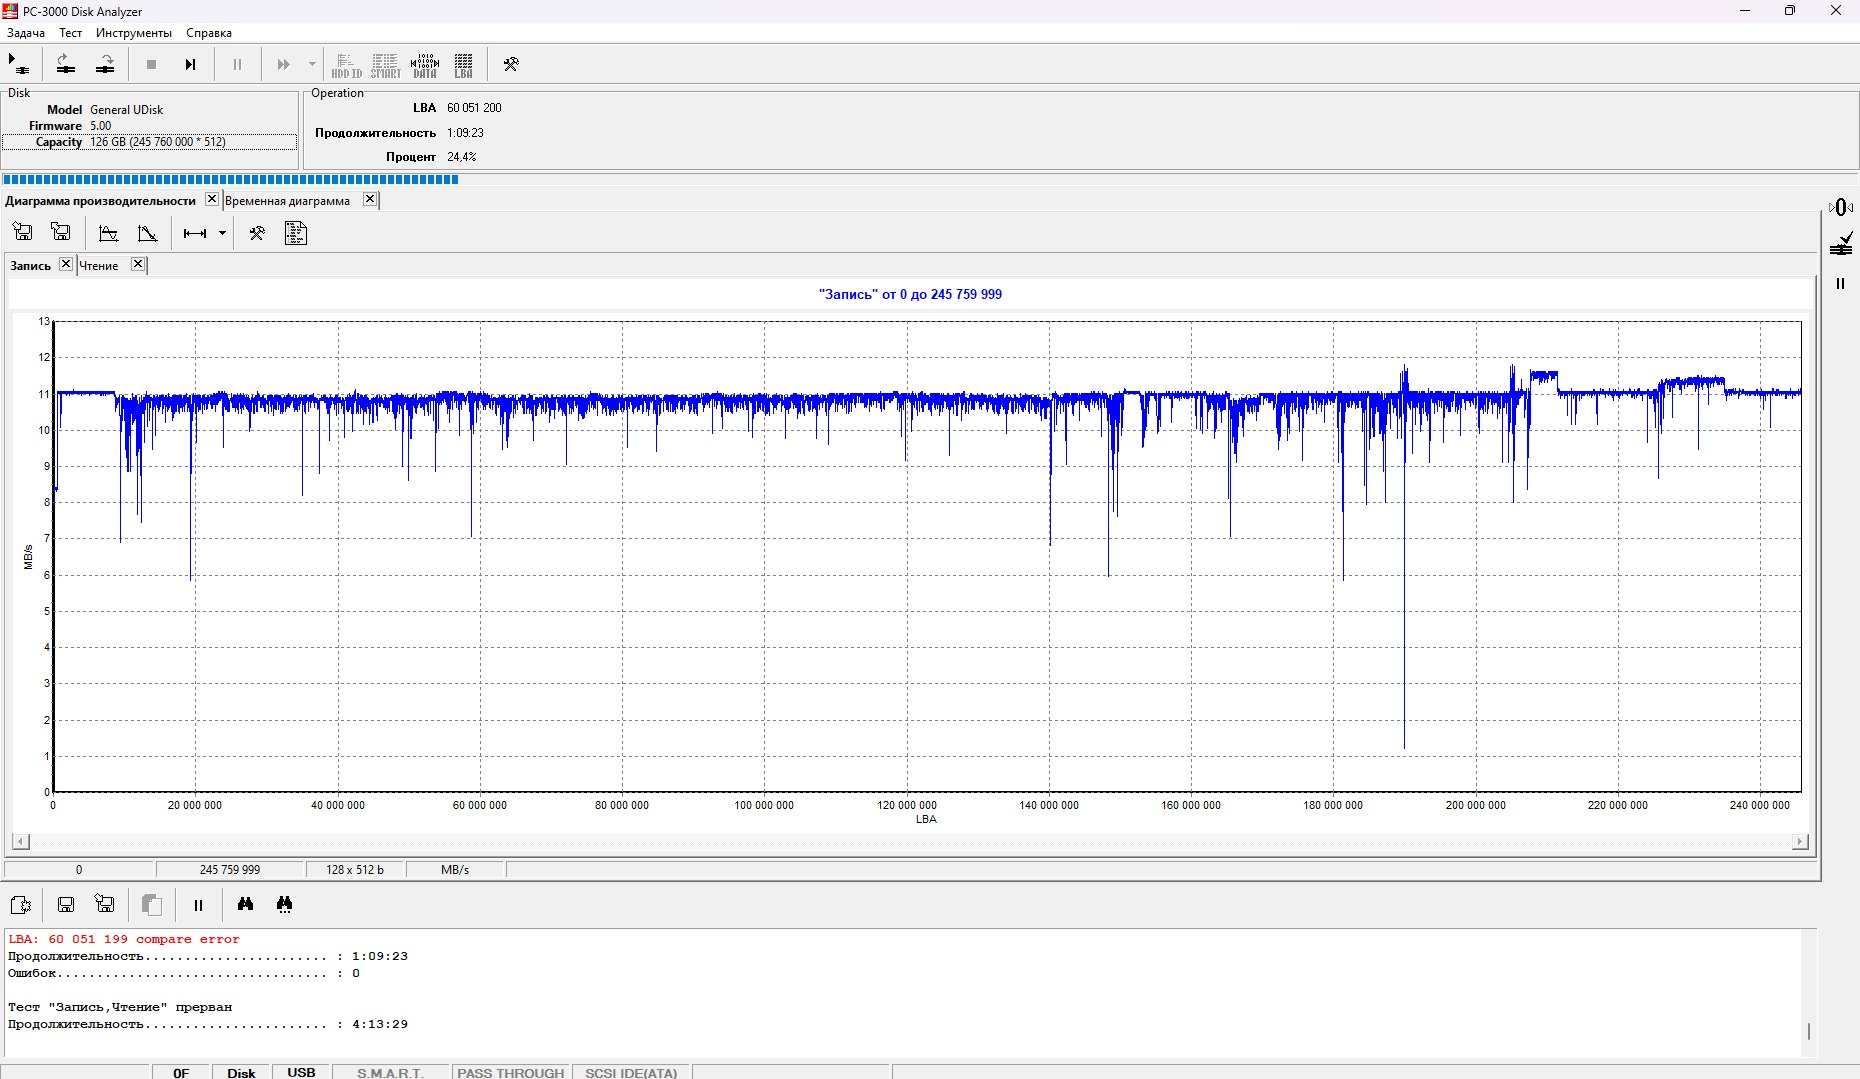The image size is (1860, 1079).
Task: Click the start LBA field showing 0
Action: click(x=79, y=870)
